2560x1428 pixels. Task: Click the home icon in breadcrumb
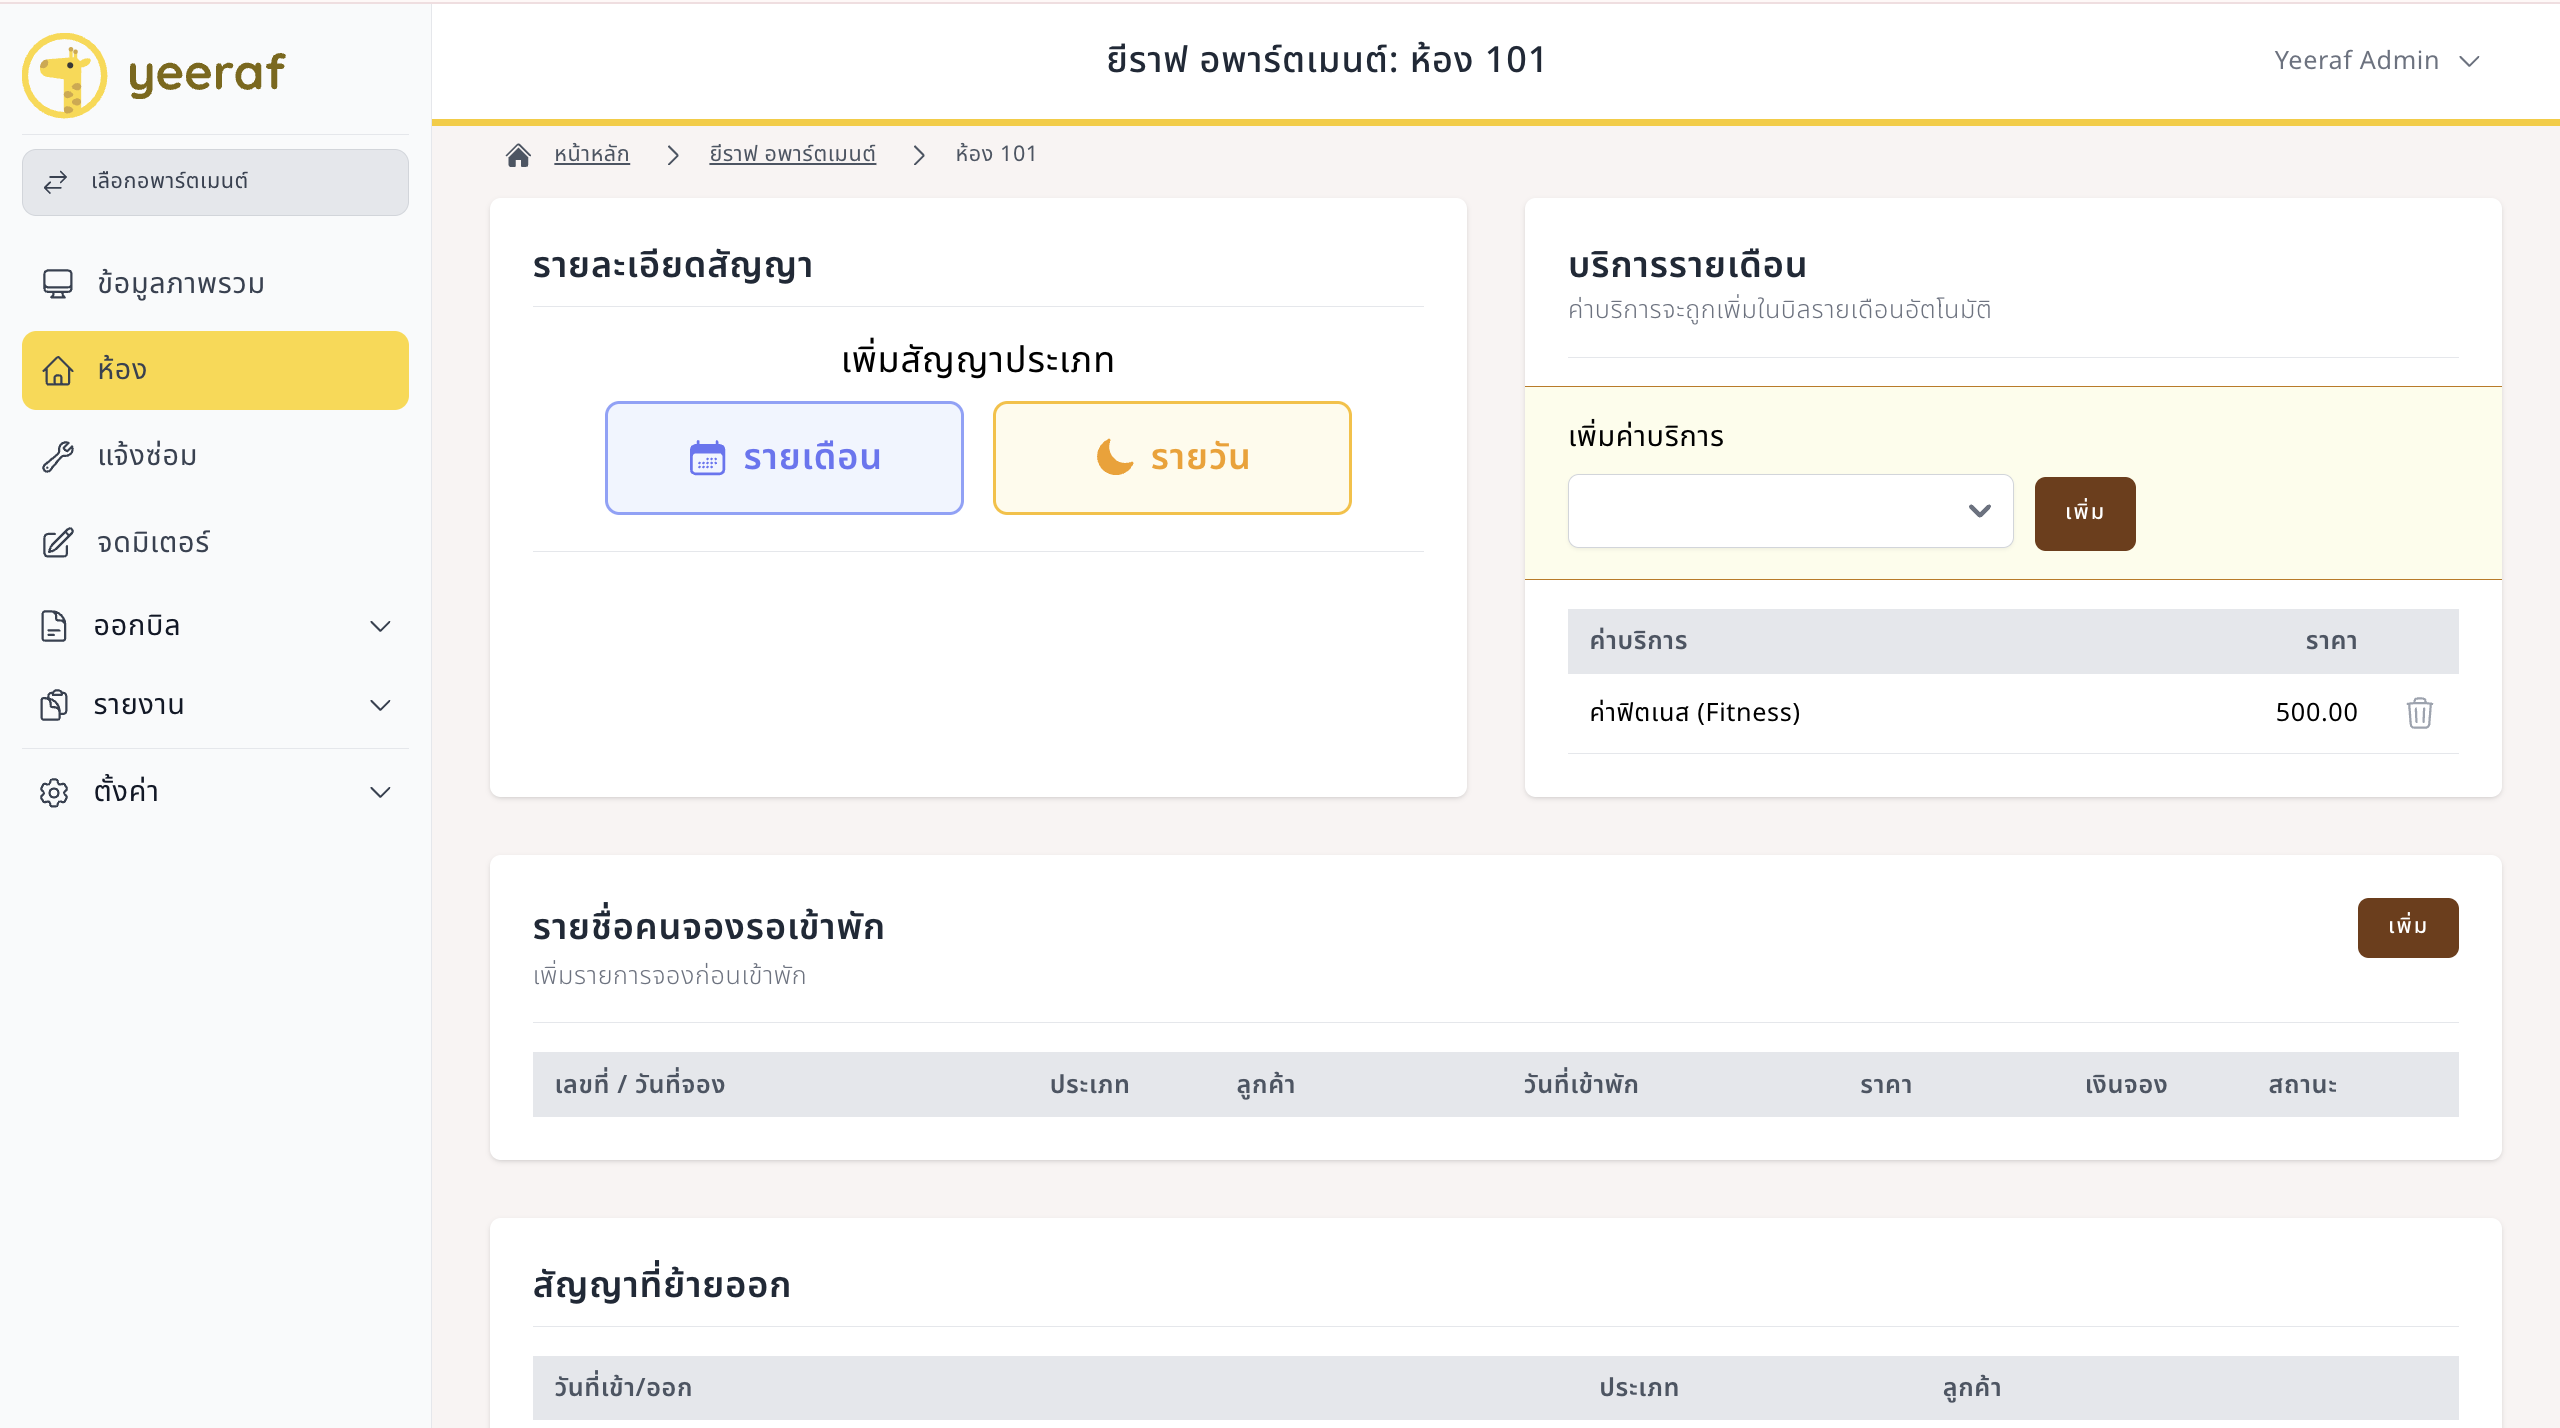(x=518, y=155)
